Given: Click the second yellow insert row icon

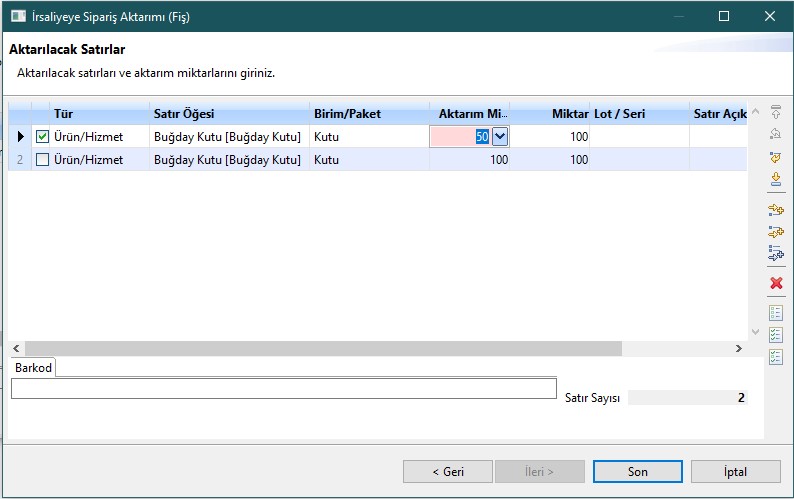Looking at the screenshot, I should tap(775, 232).
